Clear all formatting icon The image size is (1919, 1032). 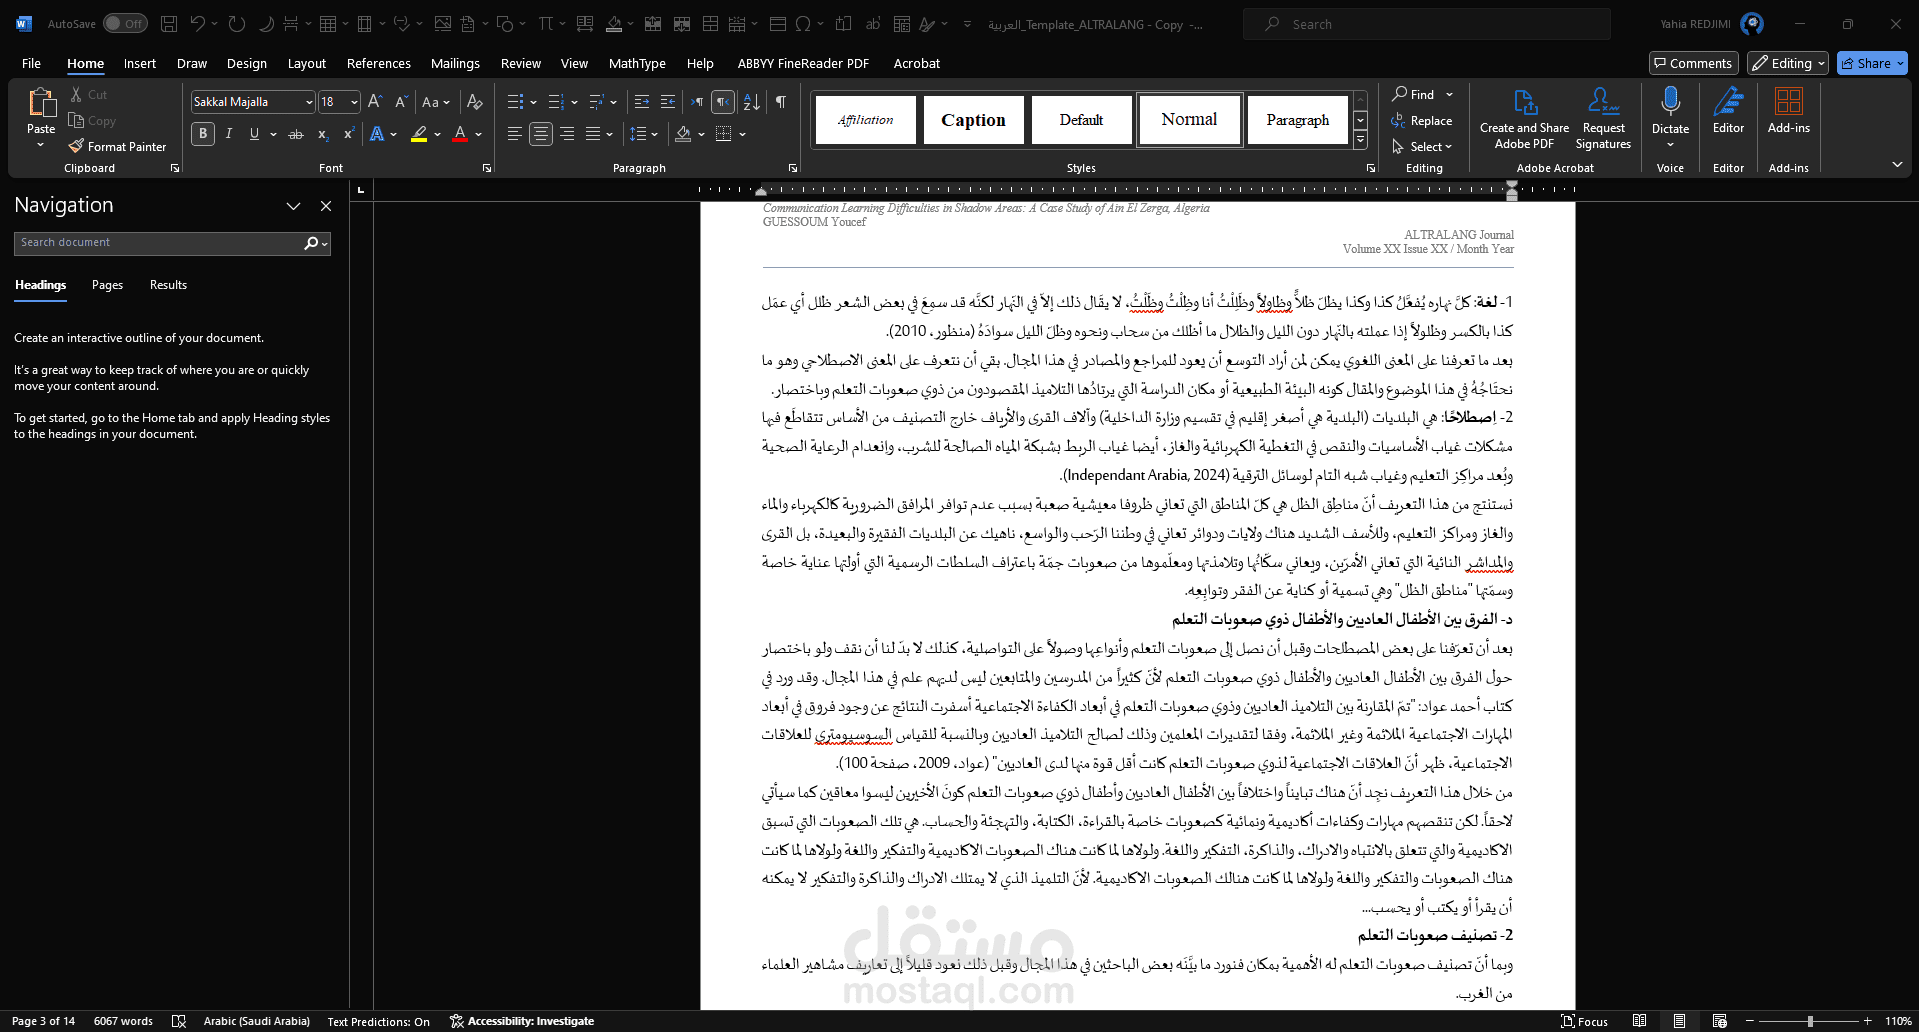click(475, 102)
